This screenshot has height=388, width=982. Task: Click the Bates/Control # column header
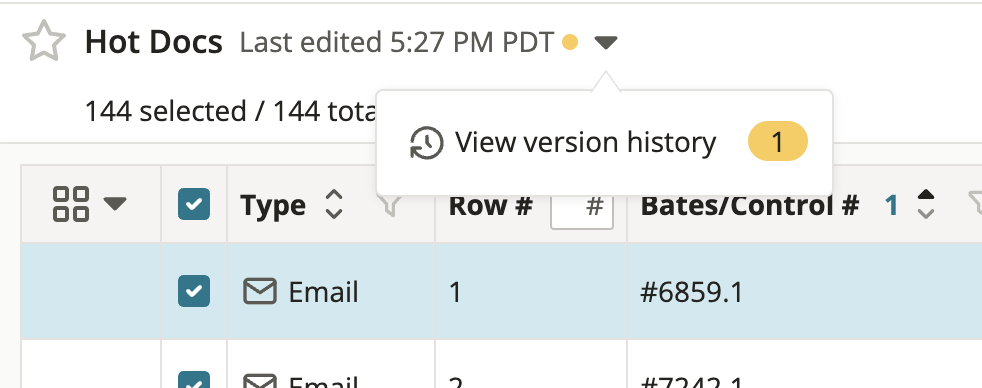(749, 205)
